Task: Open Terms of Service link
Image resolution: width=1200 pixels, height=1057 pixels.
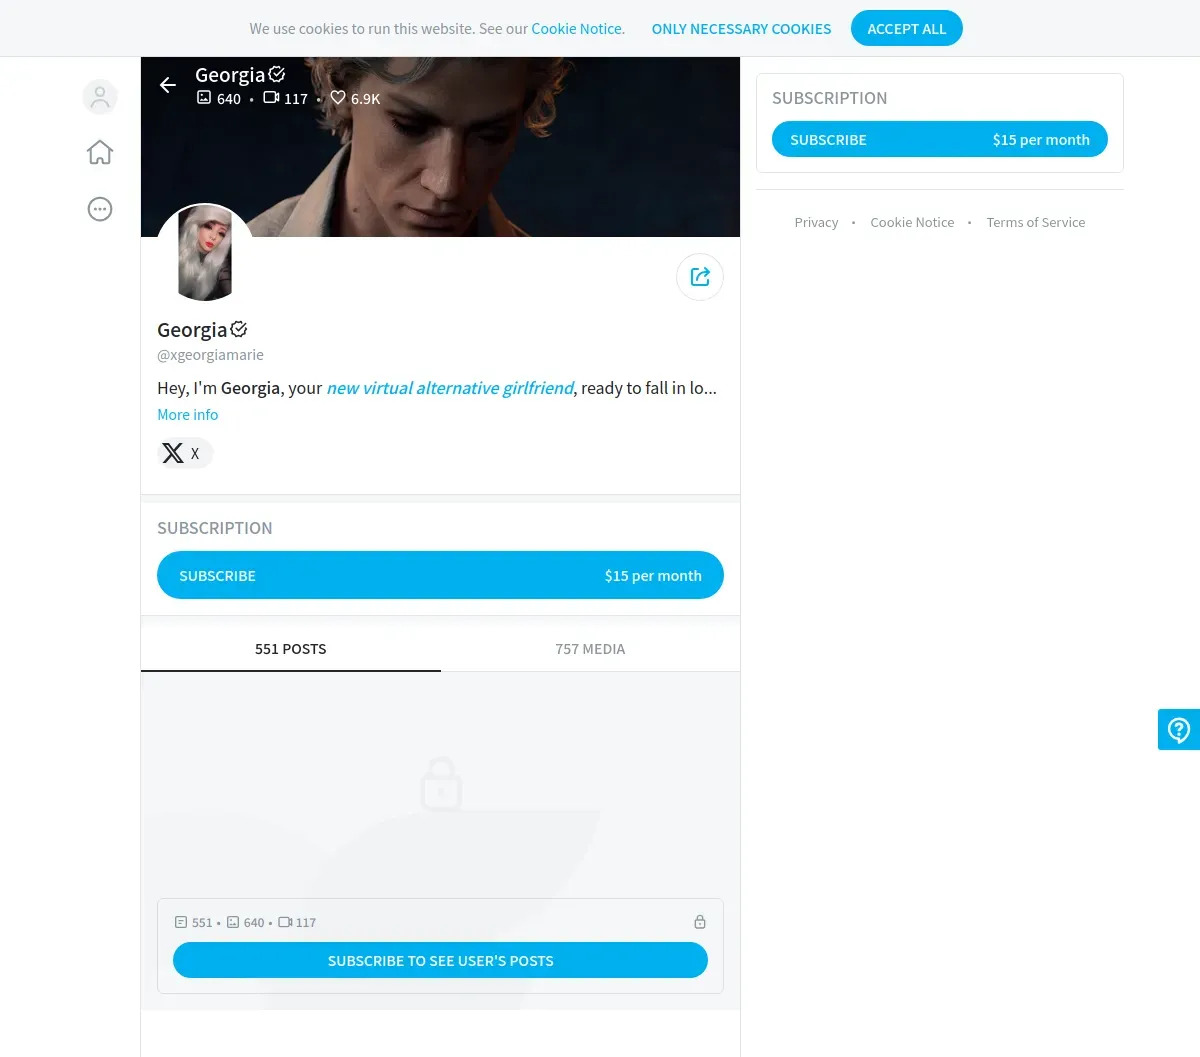Action: point(1035,222)
